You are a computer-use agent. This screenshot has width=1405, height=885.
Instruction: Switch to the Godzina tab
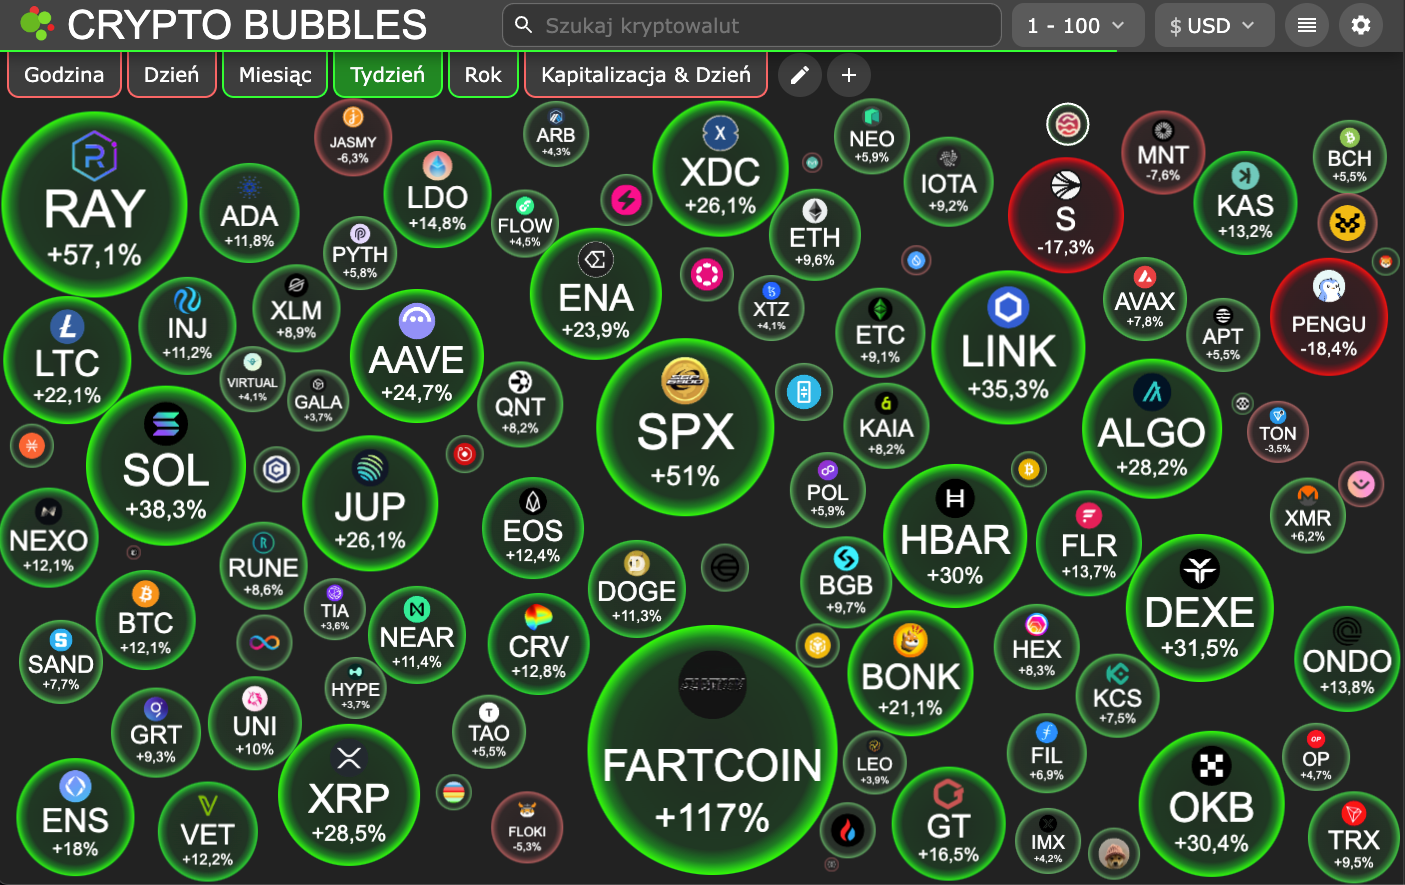tap(64, 75)
